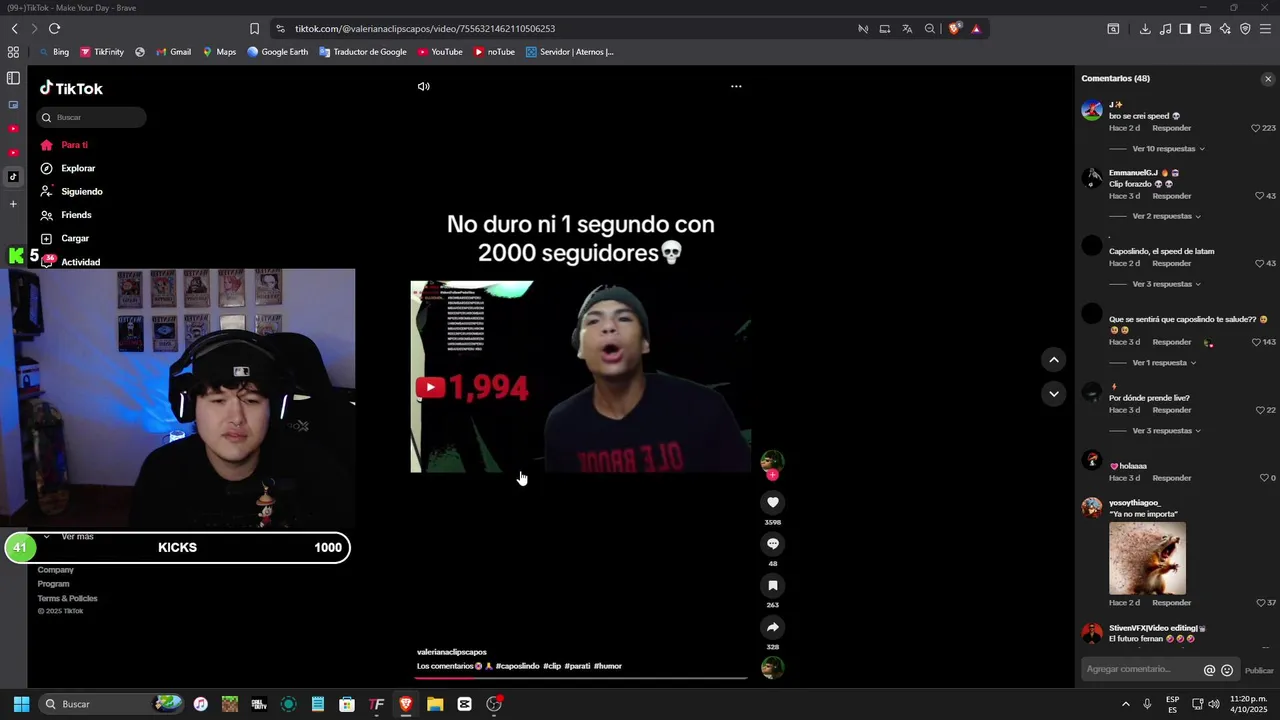Insert a mention with the @ icon
1280x720 pixels.
[x=1209, y=670]
